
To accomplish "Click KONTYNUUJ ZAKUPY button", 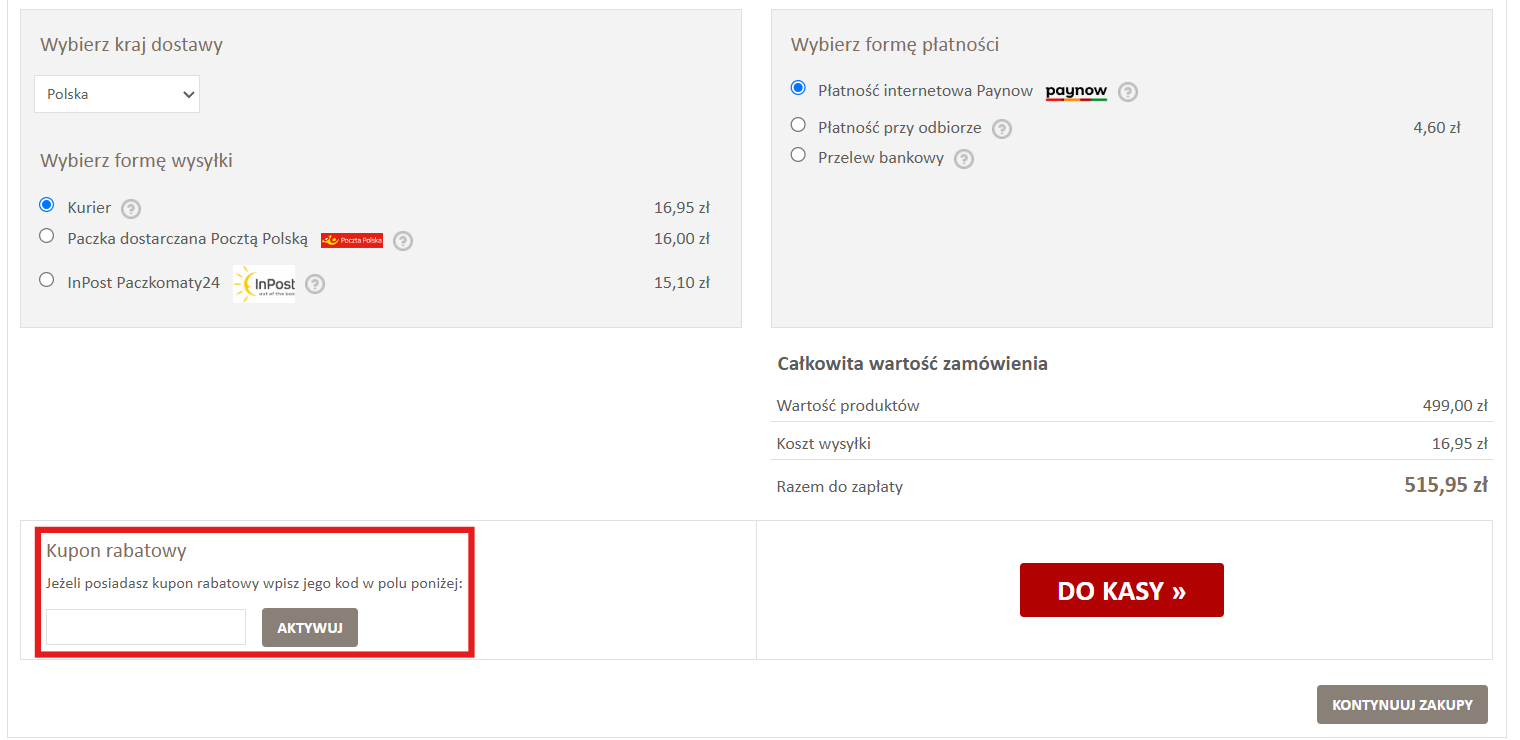I will (1402, 704).
